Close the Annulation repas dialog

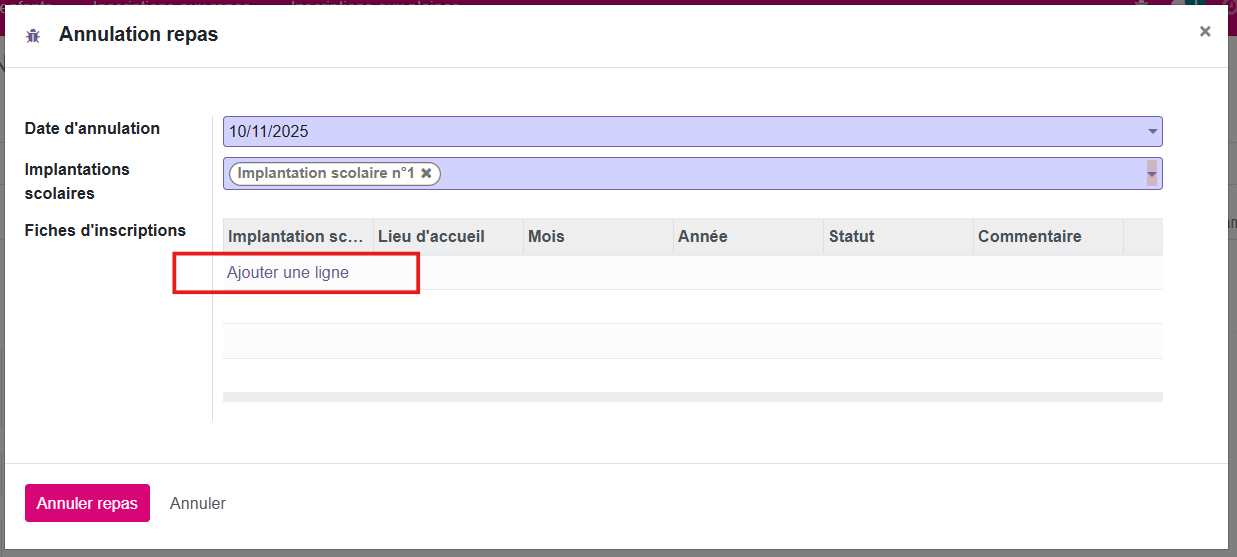1205,31
